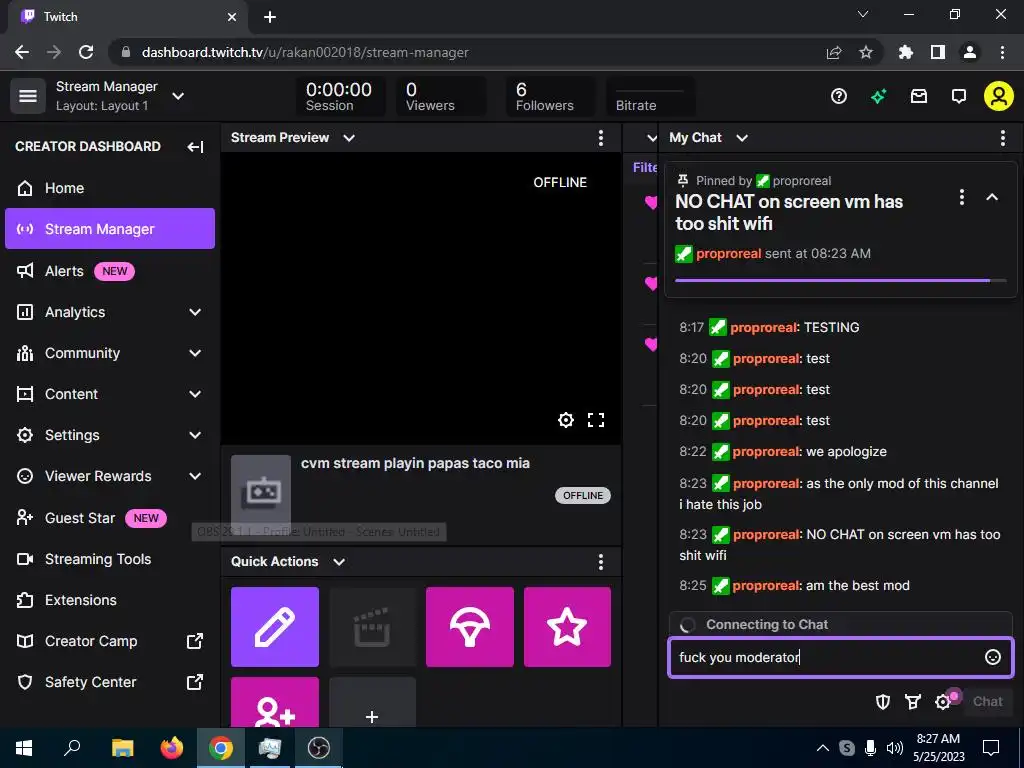Image resolution: width=1024 pixels, height=768 pixels.
Task: Expand the Content section
Action: tap(195, 394)
